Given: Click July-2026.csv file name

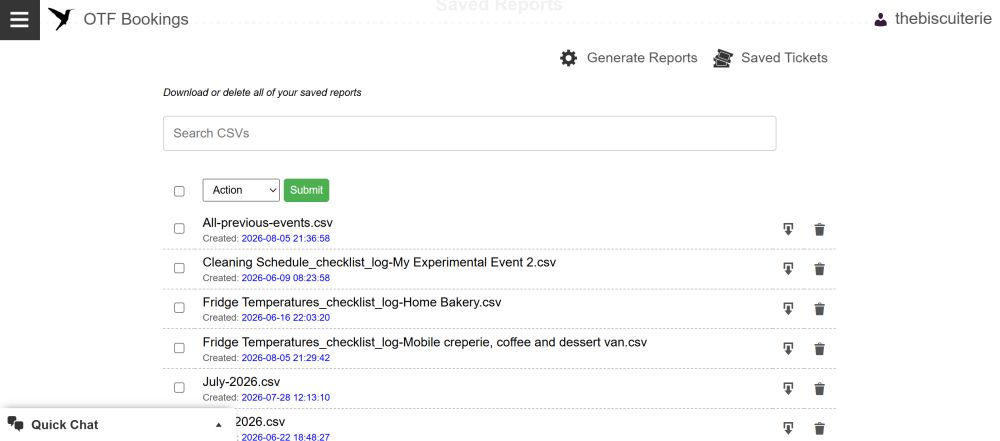Looking at the screenshot, I should point(241,382).
